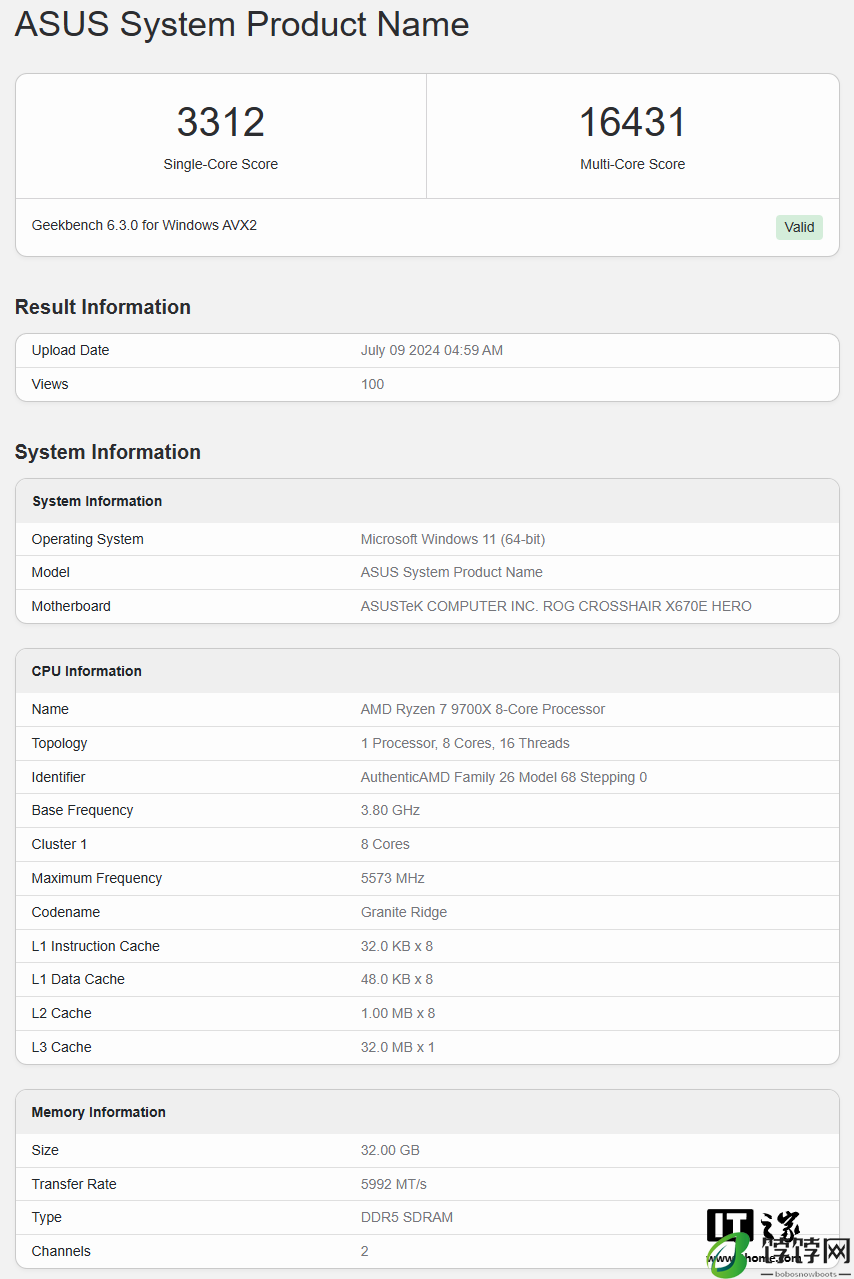Select the 3.80 GHz base frequency value
854x1279 pixels.
pos(390,810)
